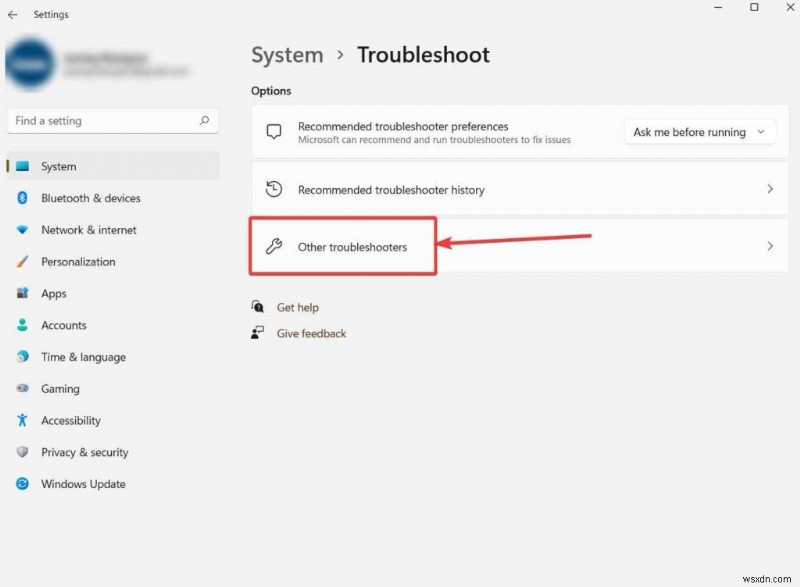Click the wrench icon beside Other troubleshooters
The image size is (800, 587).
tap(273, 245)
